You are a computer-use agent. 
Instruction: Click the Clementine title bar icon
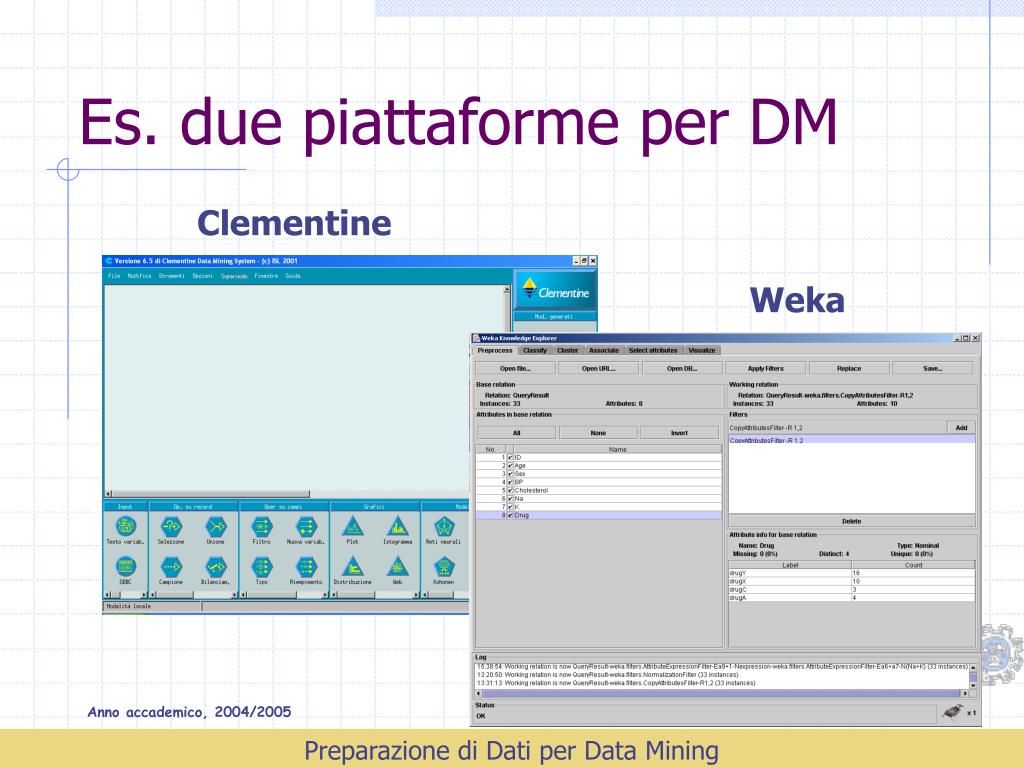(109, 261)
